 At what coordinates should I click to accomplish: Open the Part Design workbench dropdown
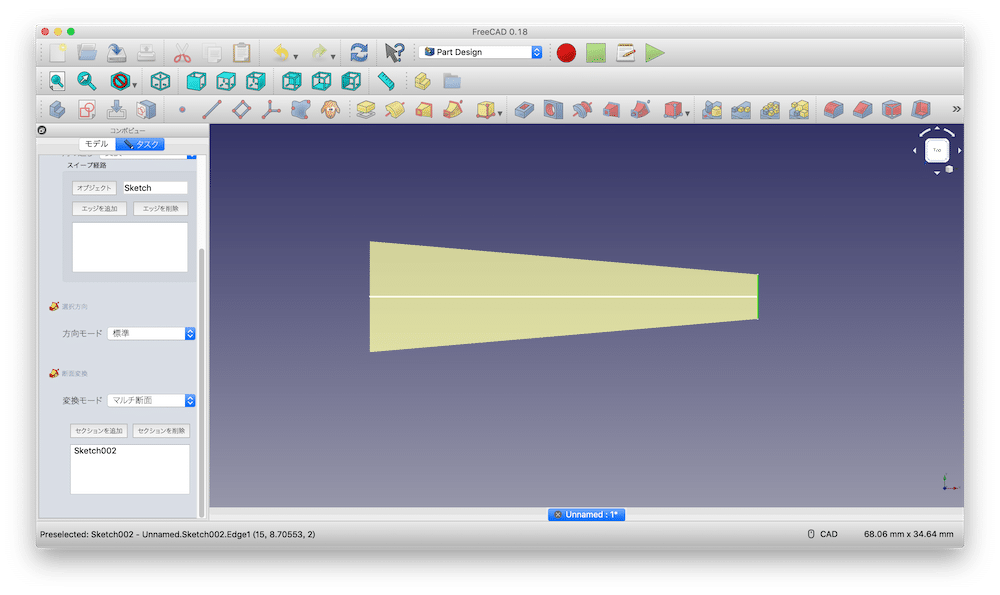481,52
